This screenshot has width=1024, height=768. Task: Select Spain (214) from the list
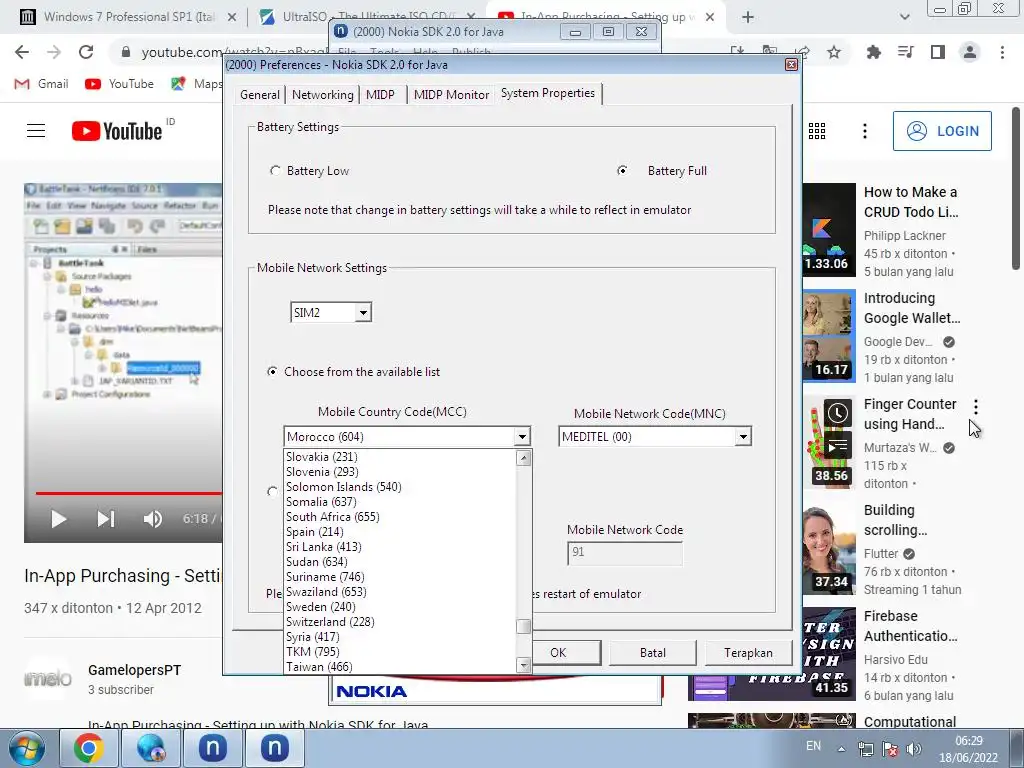400,532
